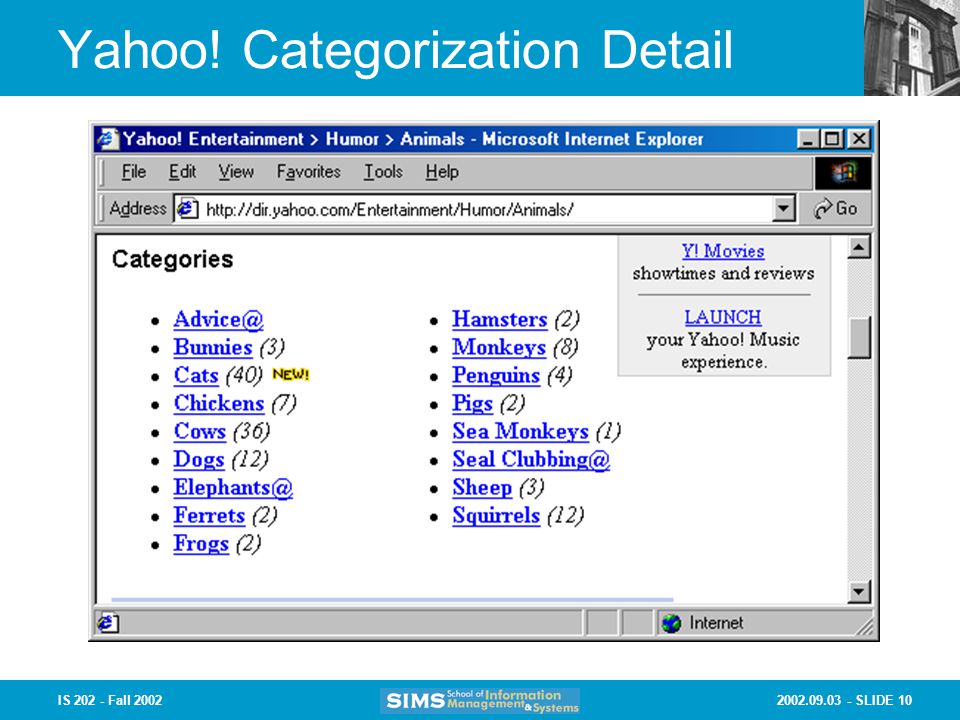Screen dimensions: 960x720
Task: Click the scrollbar up arrow
Action: pos(859,247)
